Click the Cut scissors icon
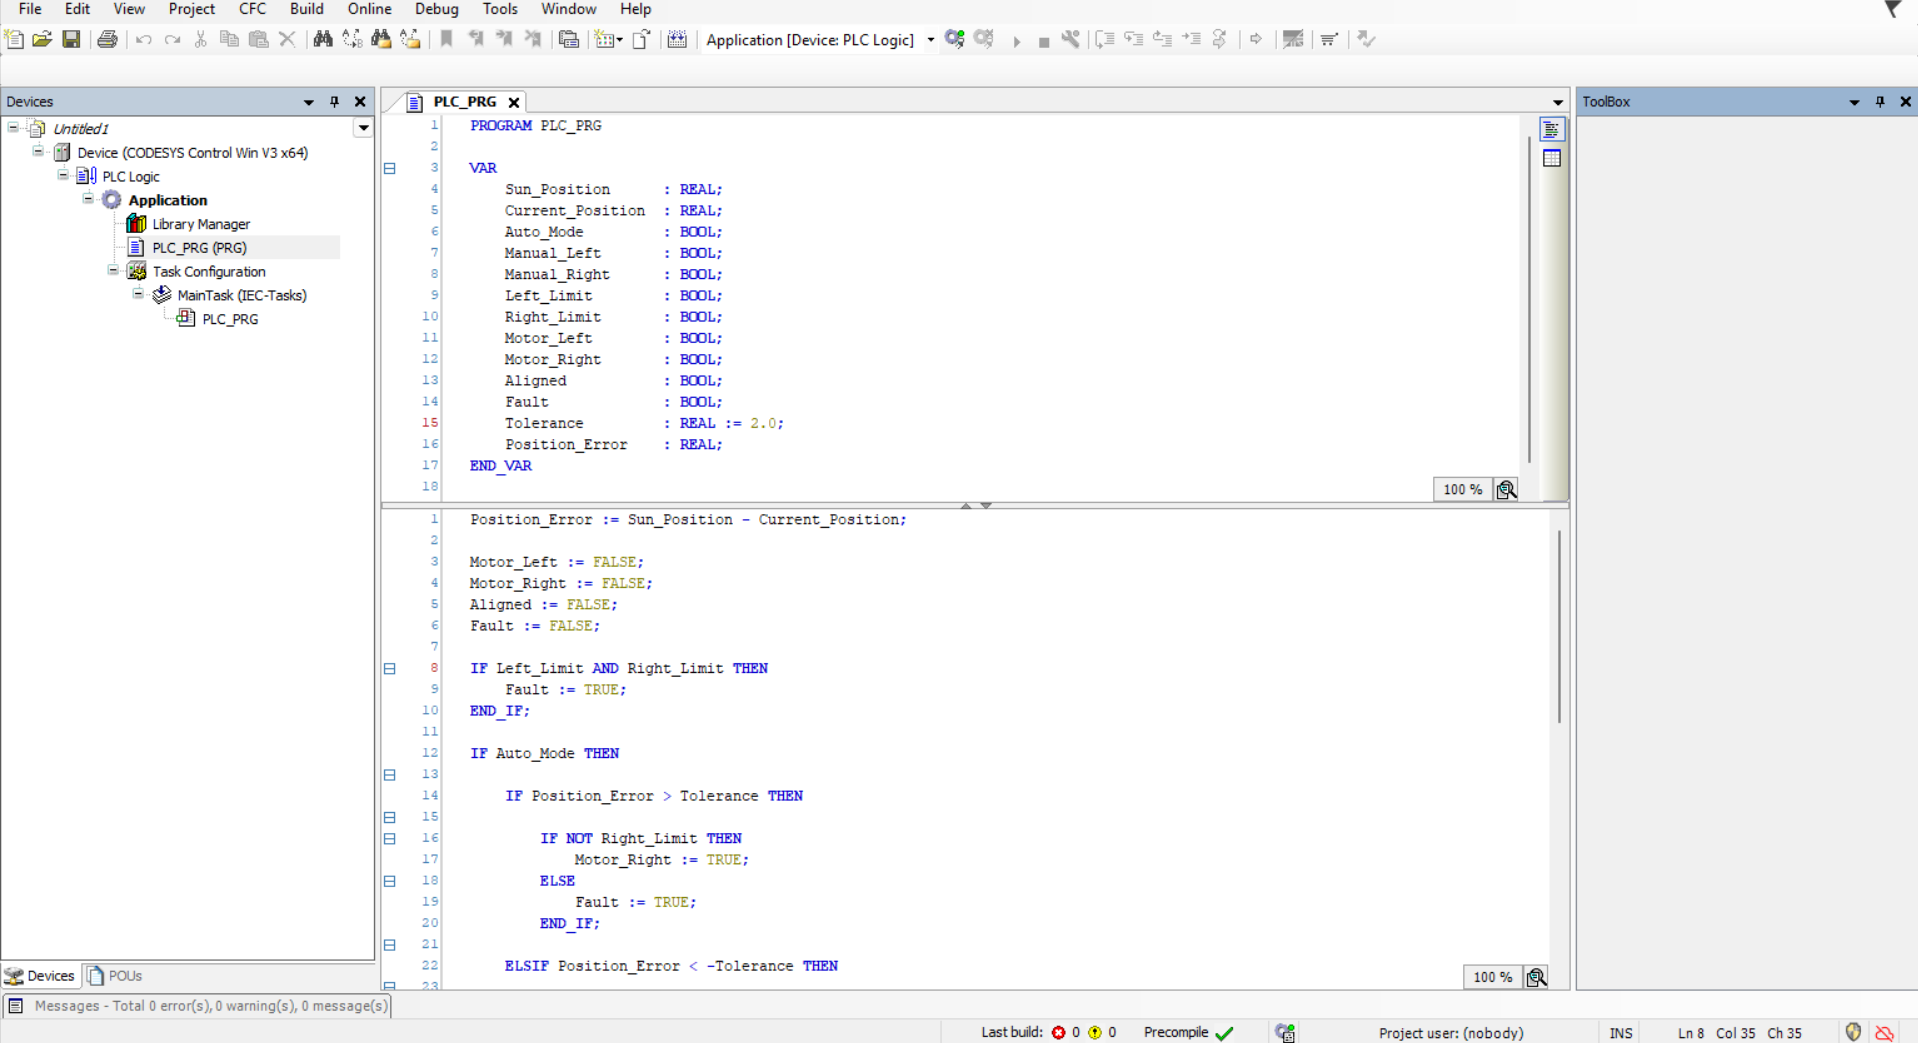This screenshot has height=1043, width=1918. coord(201,39)
